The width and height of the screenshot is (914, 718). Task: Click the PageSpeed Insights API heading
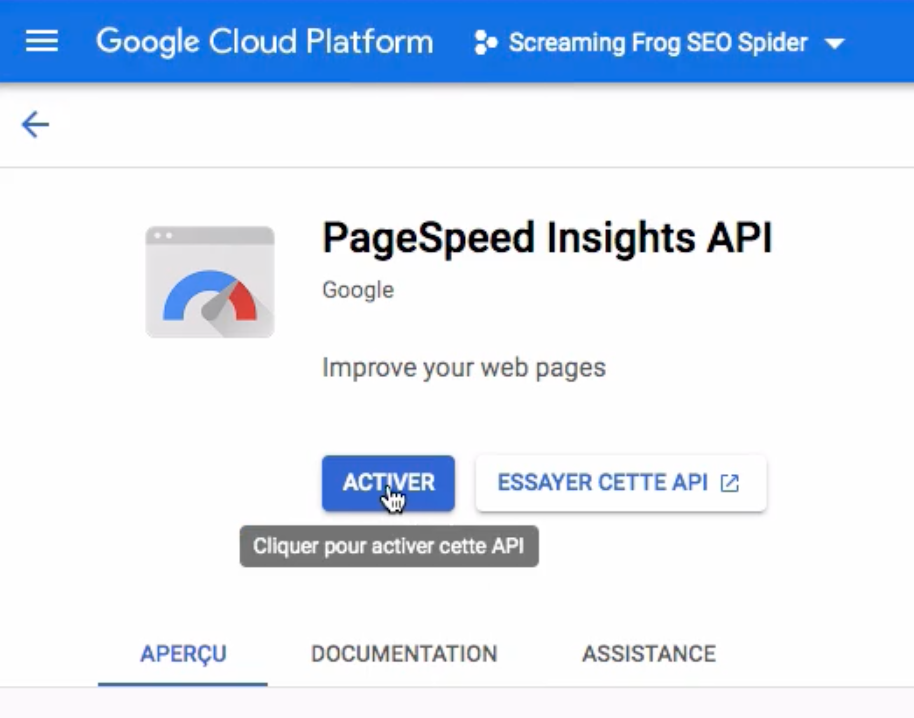point(547,238)
